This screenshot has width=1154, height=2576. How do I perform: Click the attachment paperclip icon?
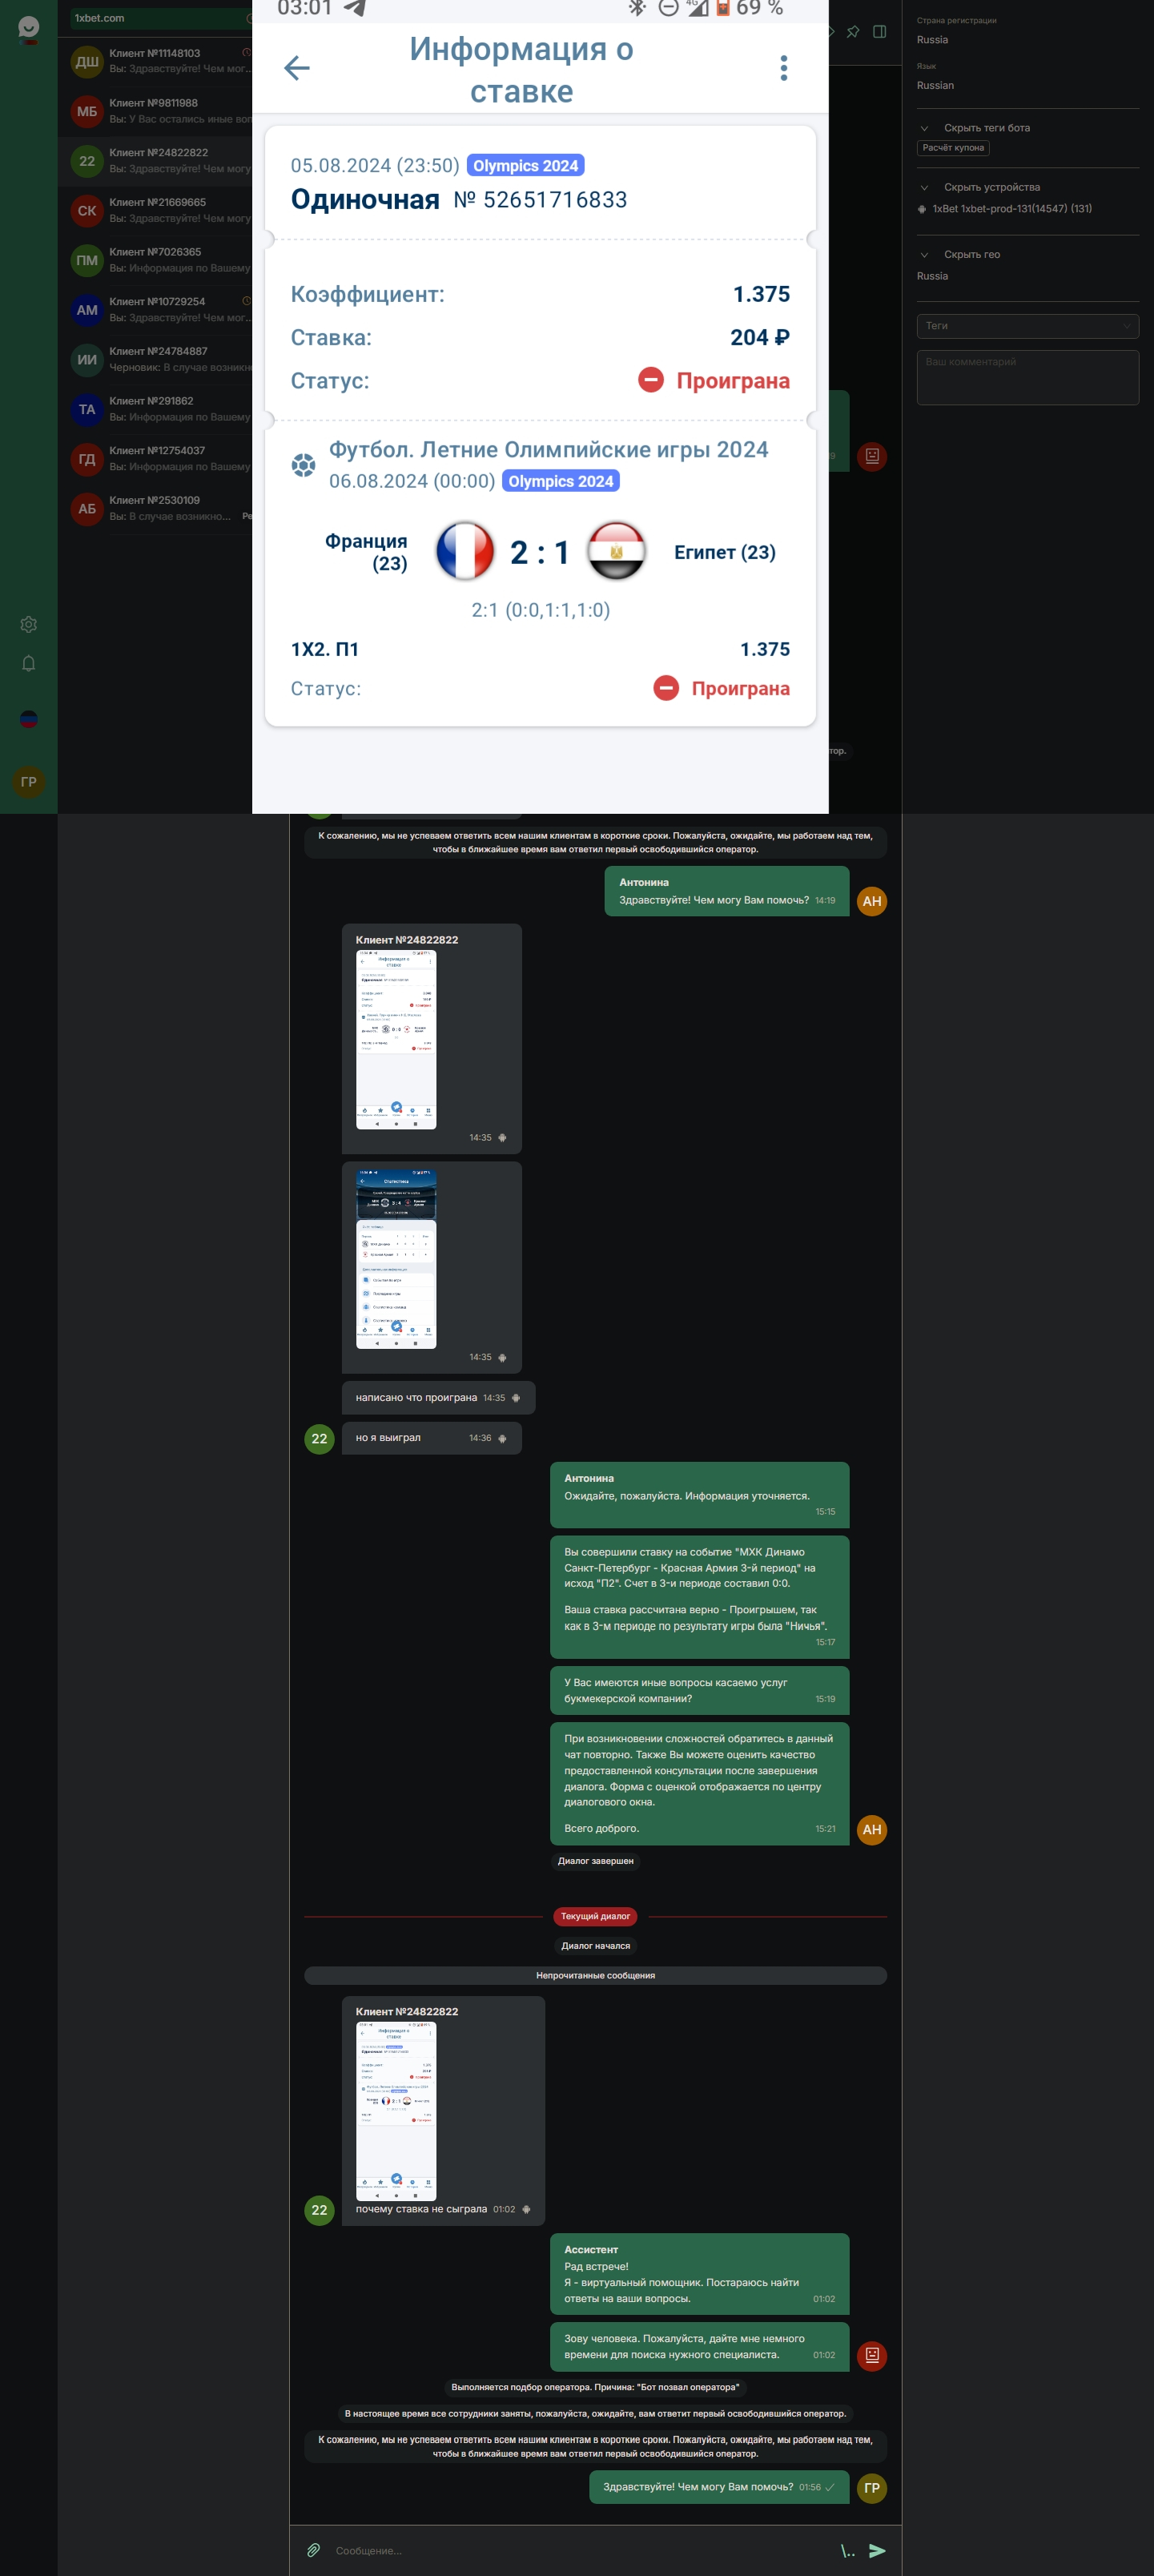[313, 2549]
